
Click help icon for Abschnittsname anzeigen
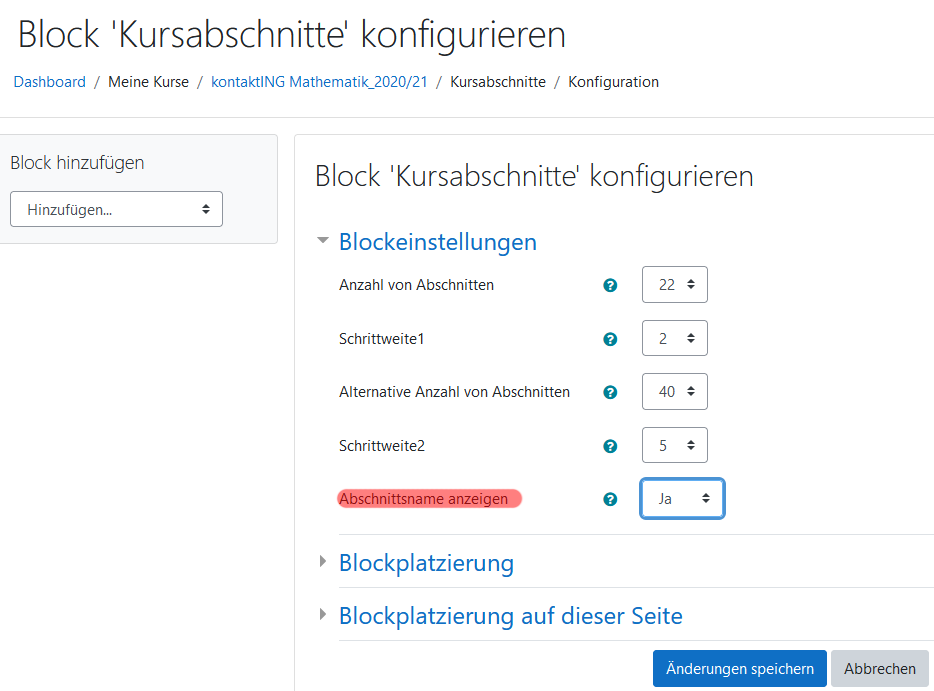pyautogui.click(x=610, y=499)
